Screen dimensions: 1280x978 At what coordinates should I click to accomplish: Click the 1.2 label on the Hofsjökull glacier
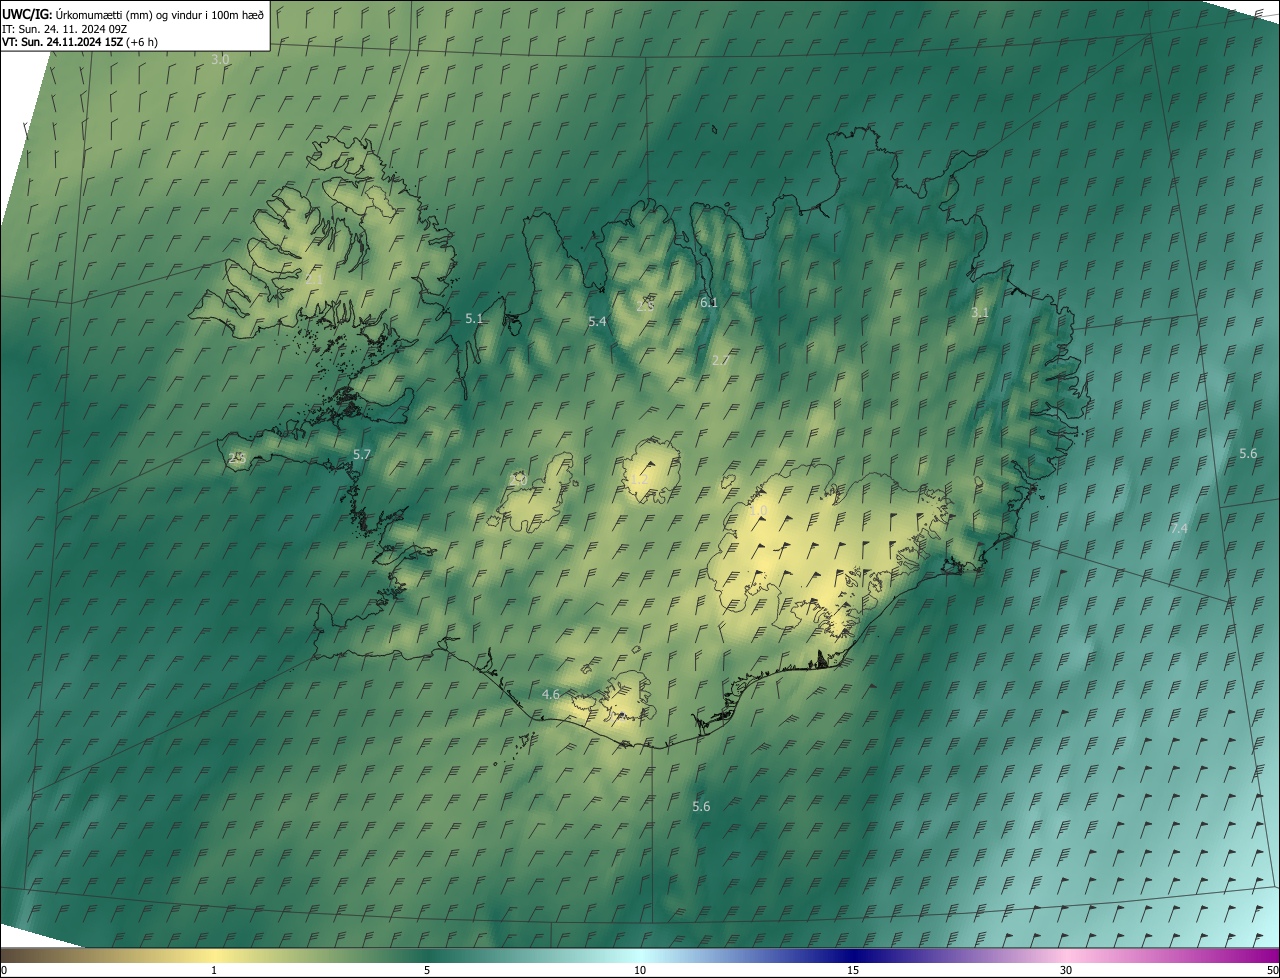tap(640, 480)
